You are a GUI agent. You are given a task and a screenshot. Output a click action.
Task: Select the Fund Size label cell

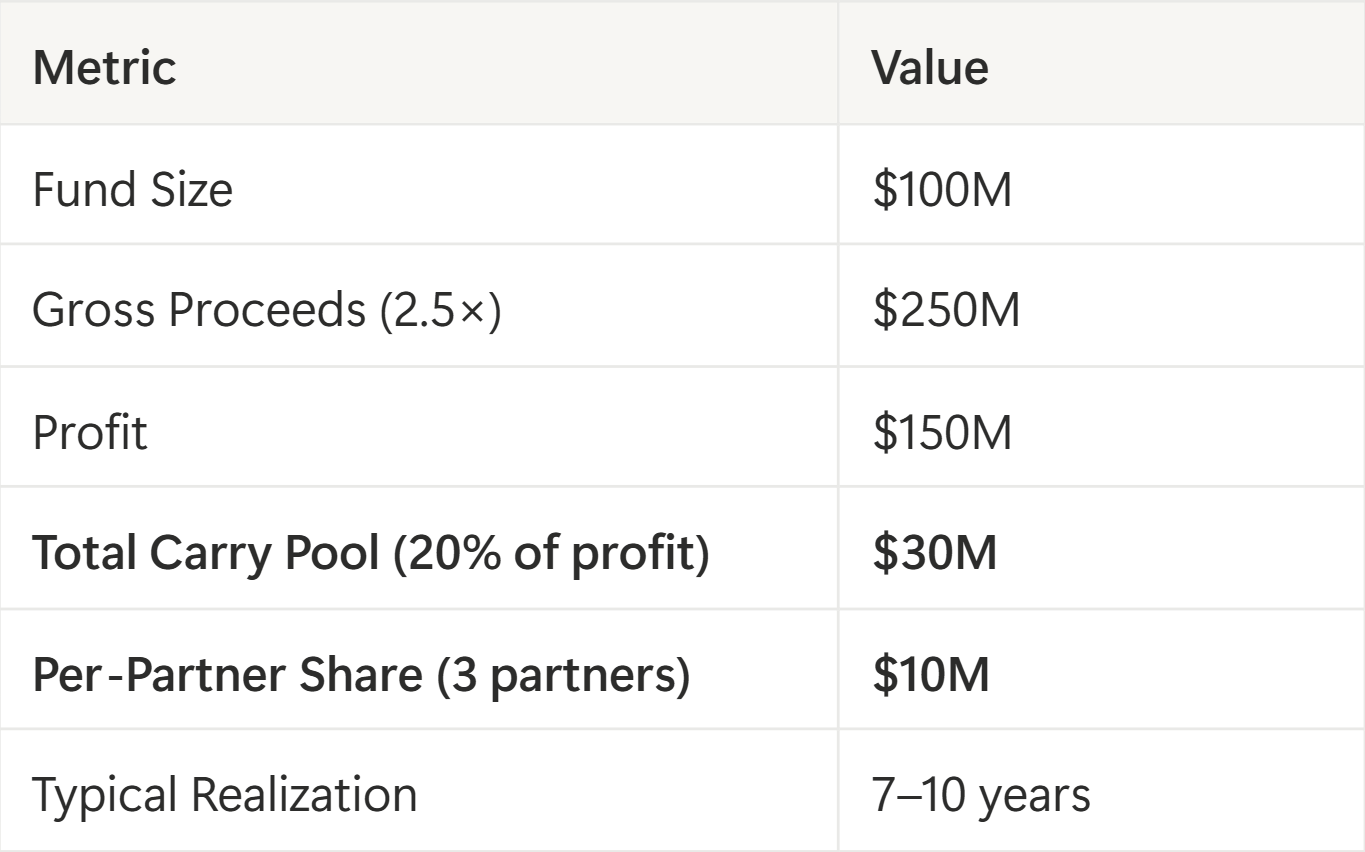pos(132,189)
